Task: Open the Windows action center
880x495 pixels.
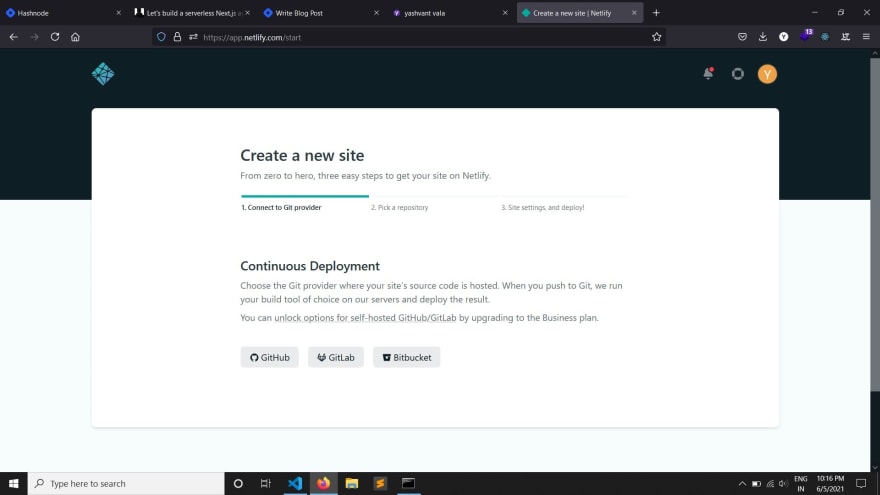Action: tap(861, 483)
